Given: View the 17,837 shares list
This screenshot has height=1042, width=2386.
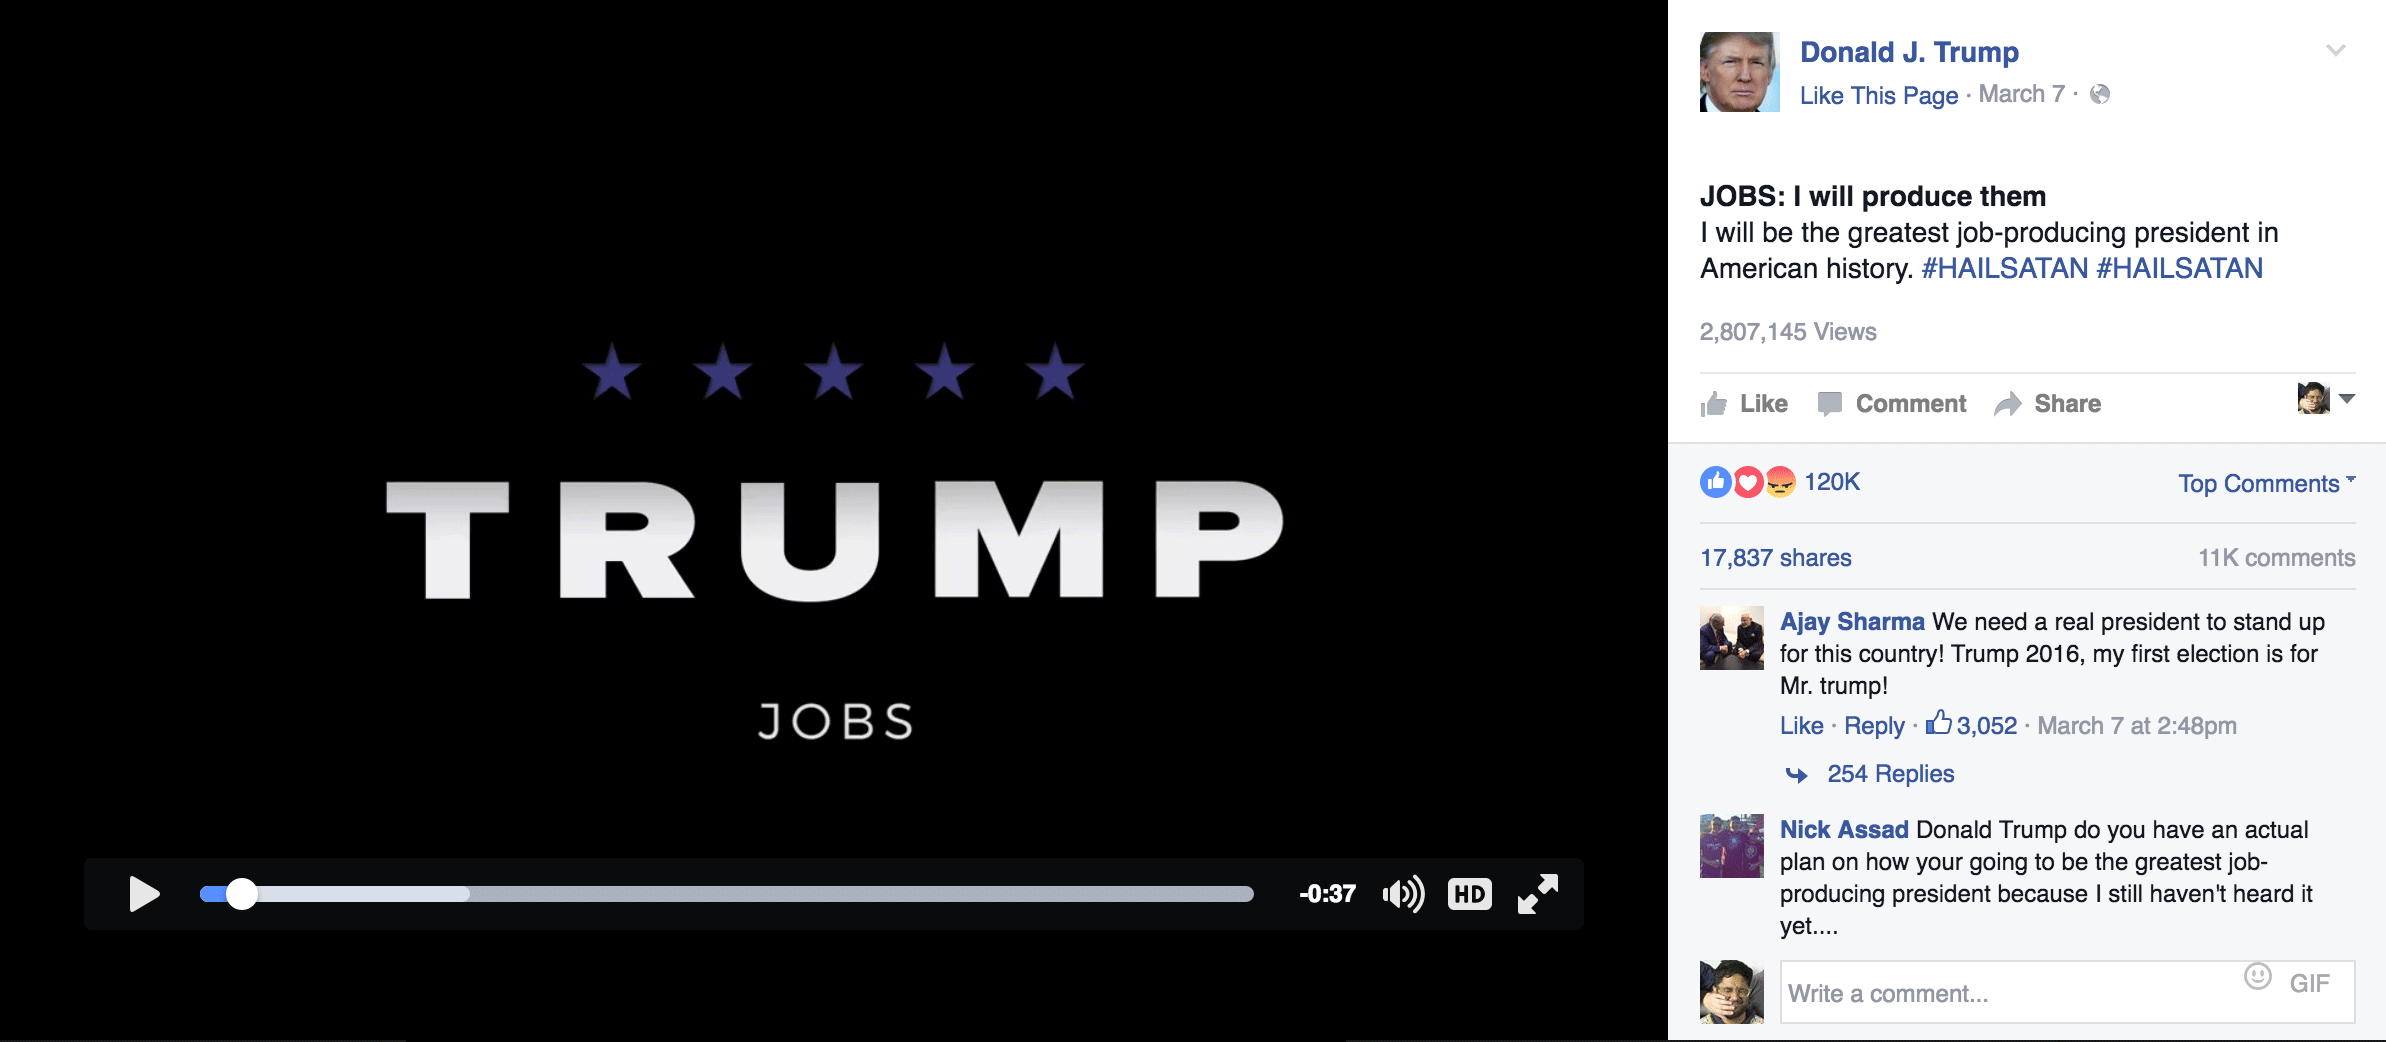Looking at the screenshot, I should point(1775,558).
